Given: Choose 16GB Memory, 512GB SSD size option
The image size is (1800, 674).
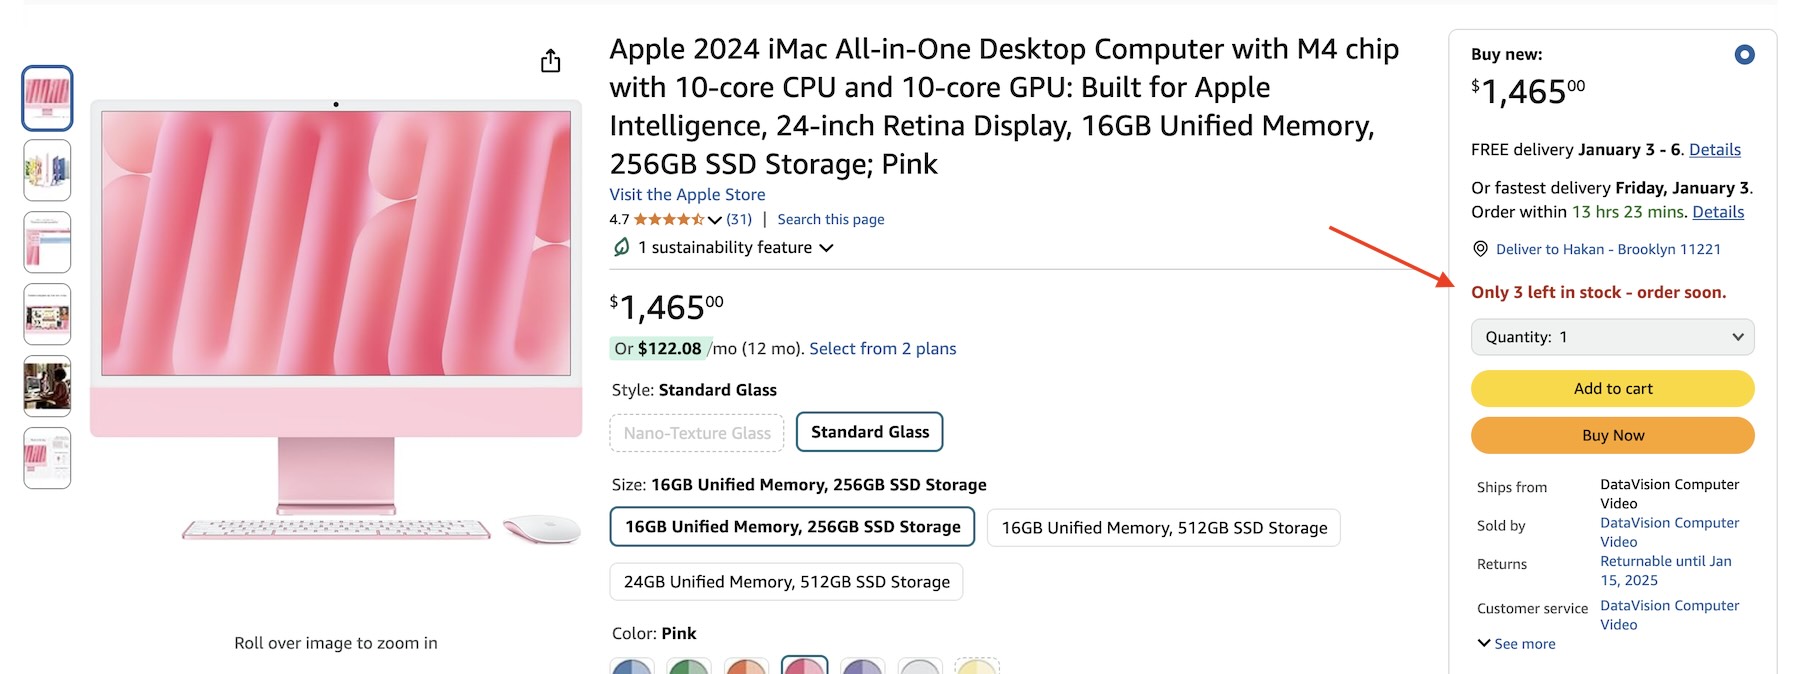Looking at the screenshot, I should click(x=1163, y=528).
